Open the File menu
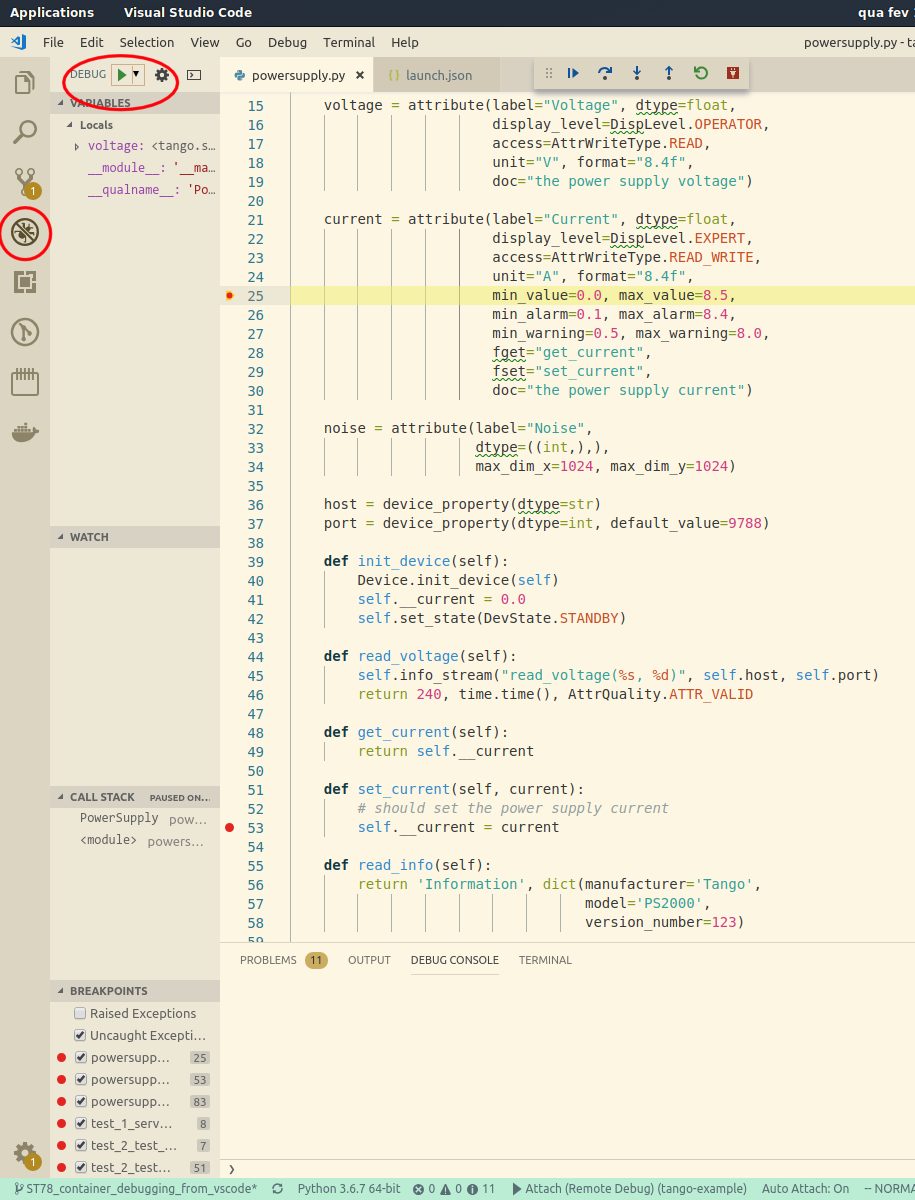This screenshot has width=915, height=1200. pos(53,42)
